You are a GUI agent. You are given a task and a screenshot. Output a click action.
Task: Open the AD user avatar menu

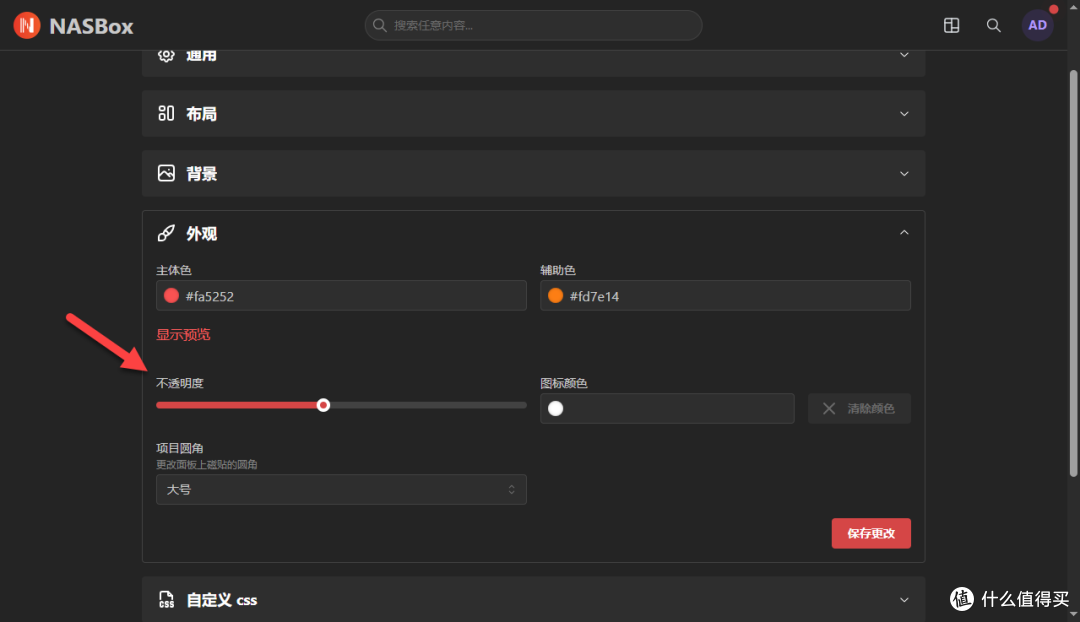point(1037,25)
